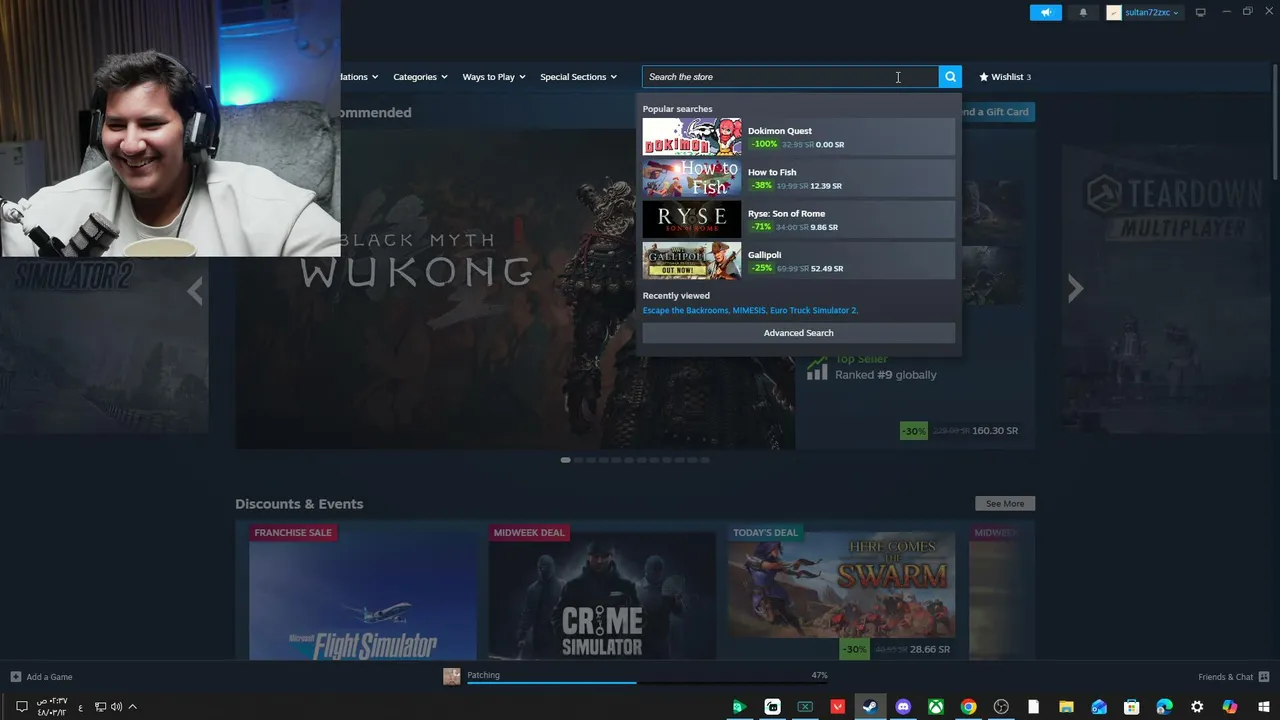Viewport: 1280px width, 720px height.
Task: Open Euro Truck Simulator 2 recently viewed link
Action: tap(814, 311)
